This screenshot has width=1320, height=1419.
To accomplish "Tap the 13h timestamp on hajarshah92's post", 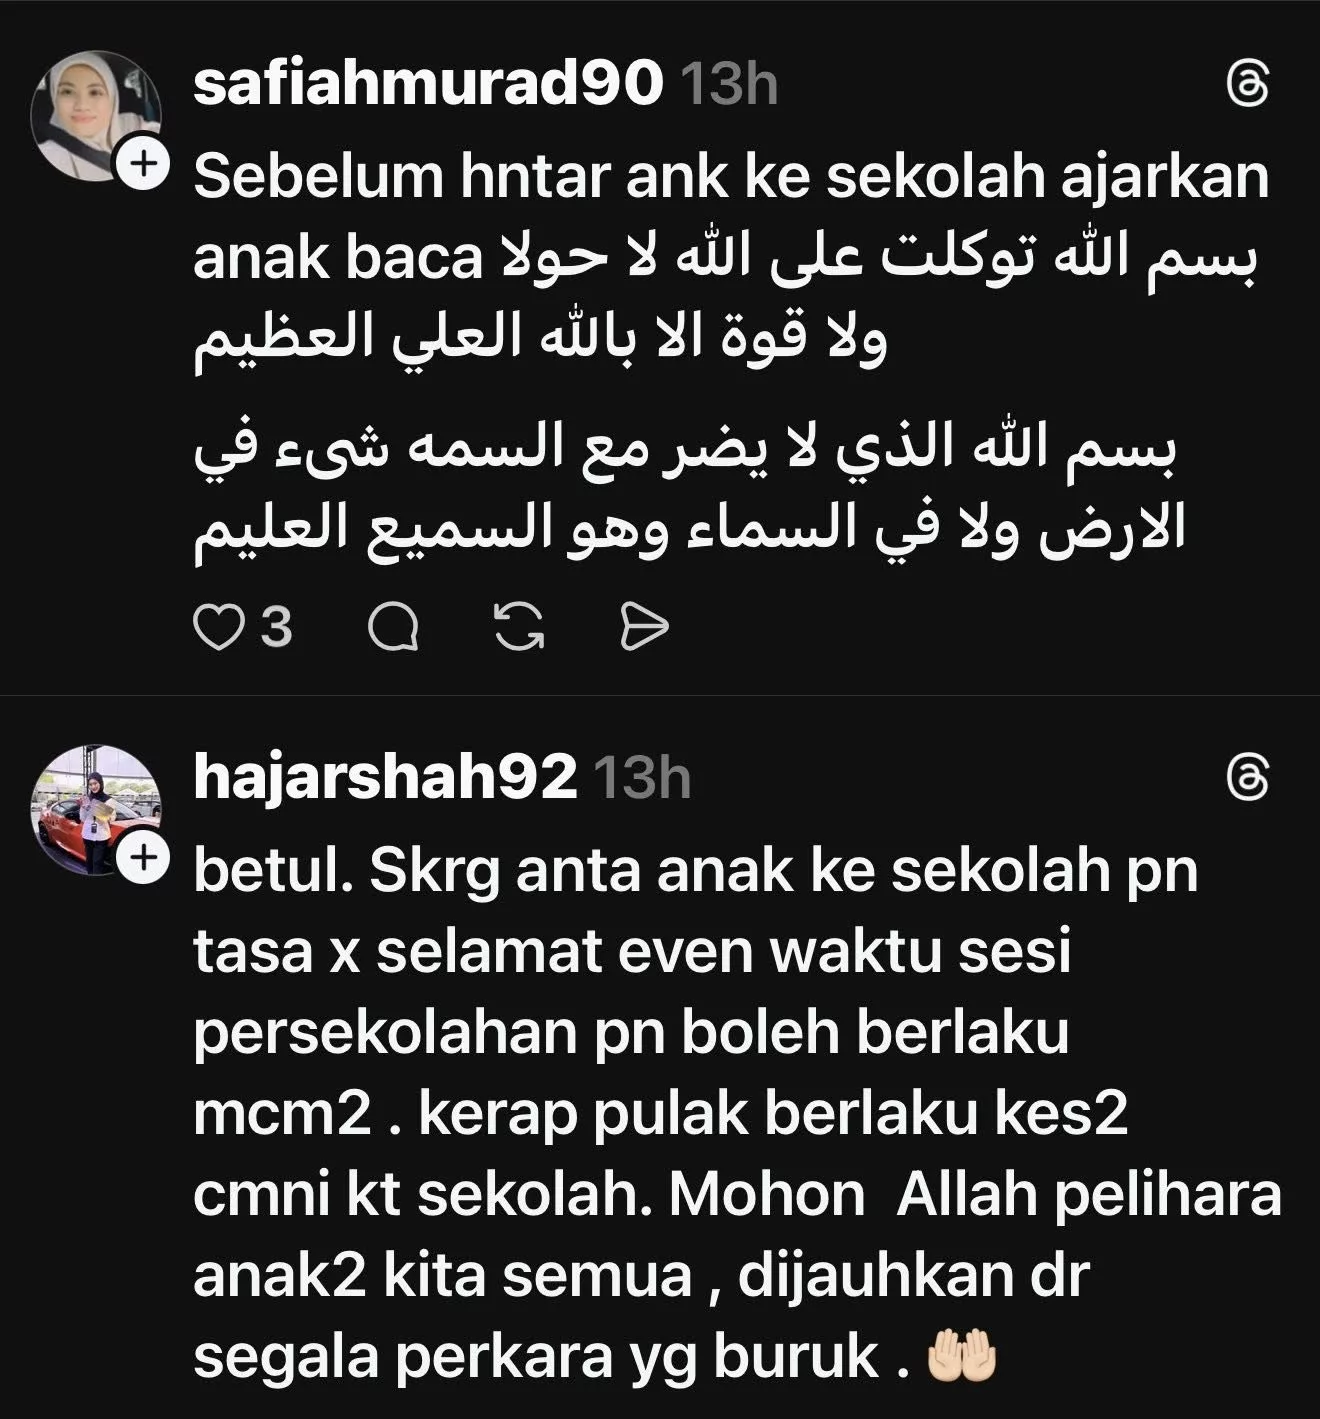I will tap(642, 778).
